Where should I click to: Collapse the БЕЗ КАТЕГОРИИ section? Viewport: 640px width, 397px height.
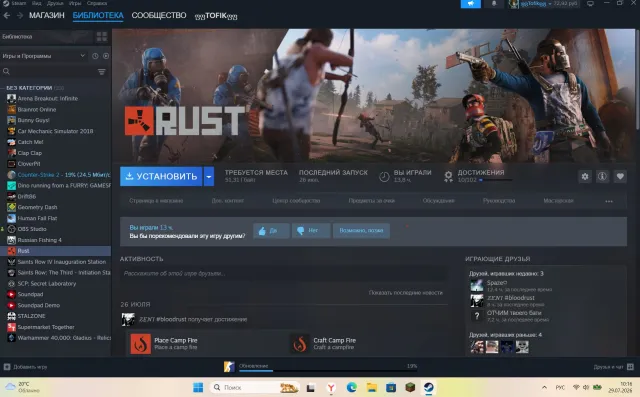click(x=29, y=88)
